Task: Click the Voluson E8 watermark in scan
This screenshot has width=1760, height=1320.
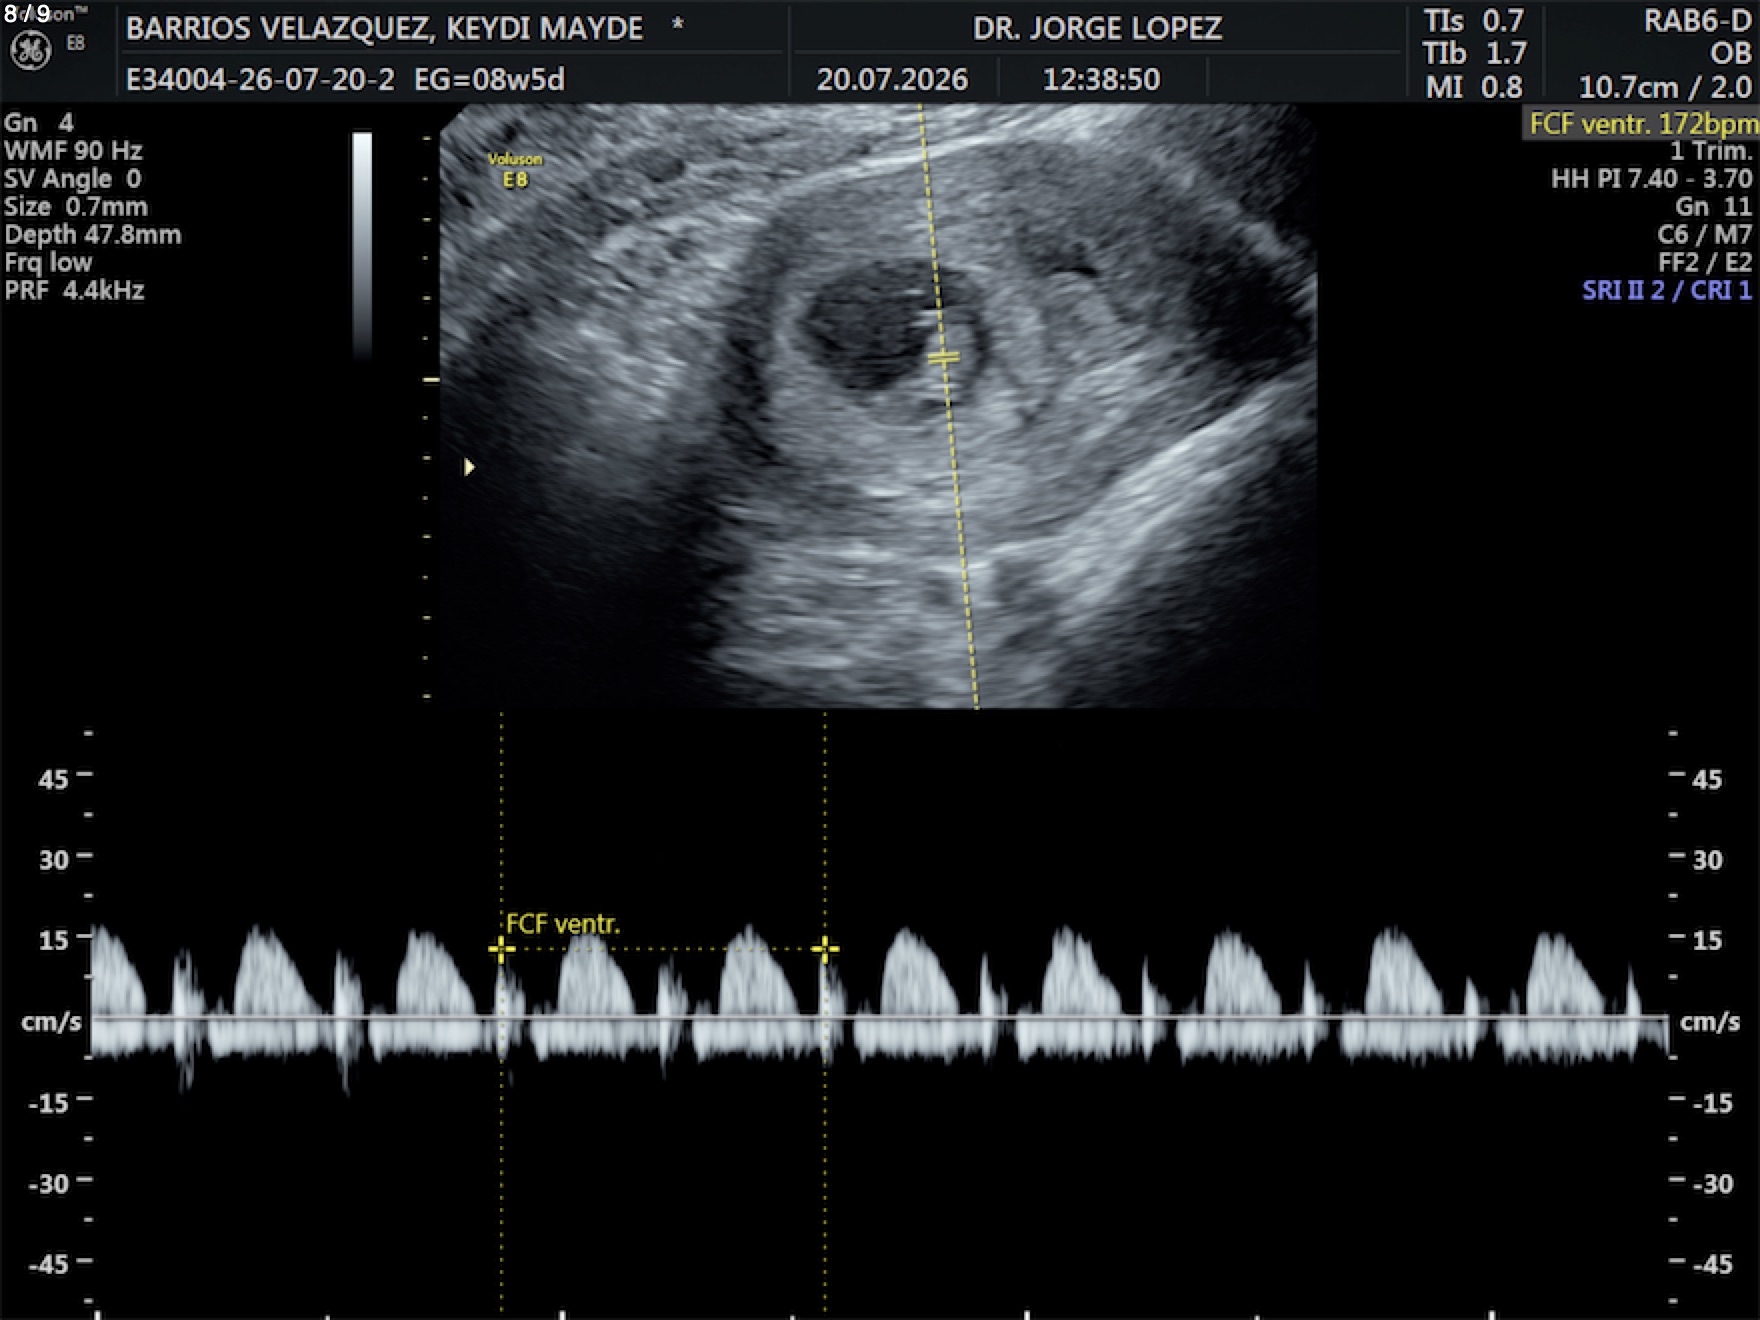Action: tap(515, 170)
